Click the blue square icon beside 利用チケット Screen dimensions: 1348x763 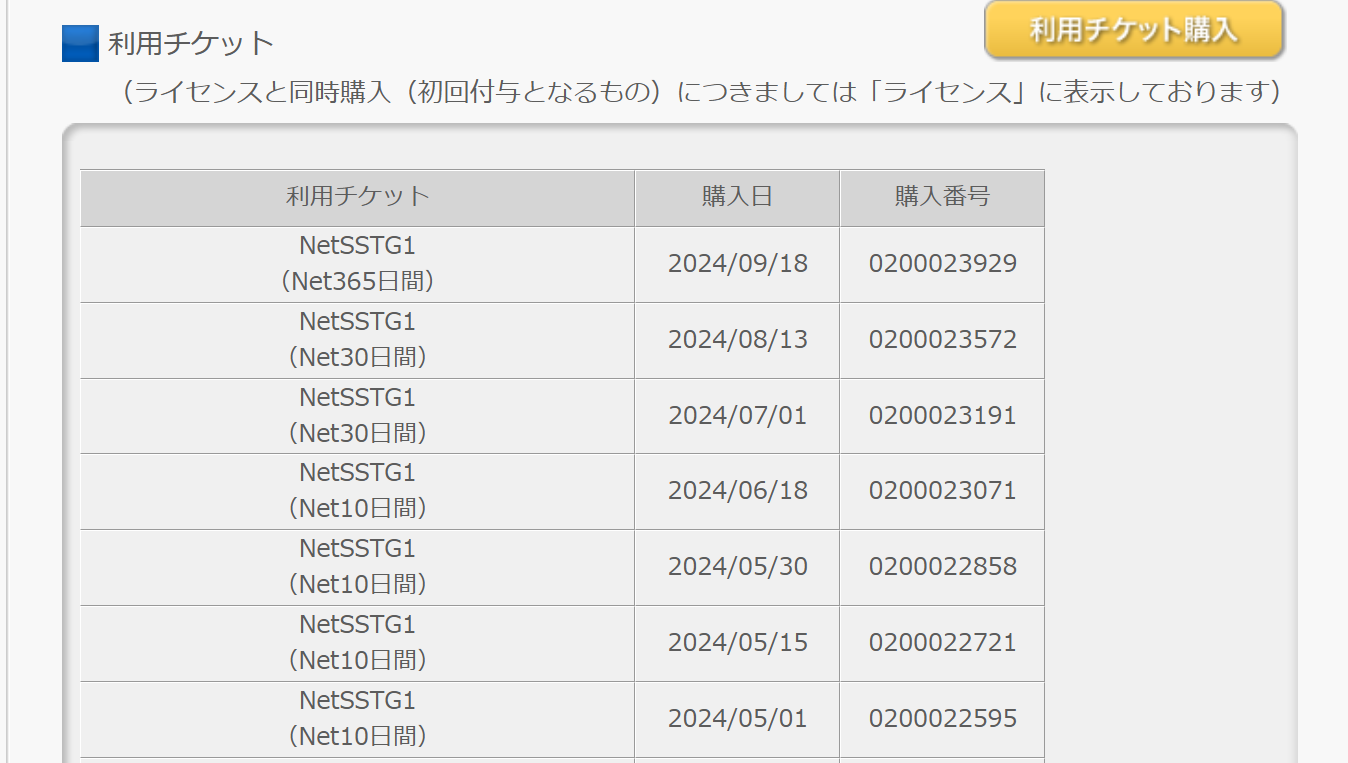80,44
